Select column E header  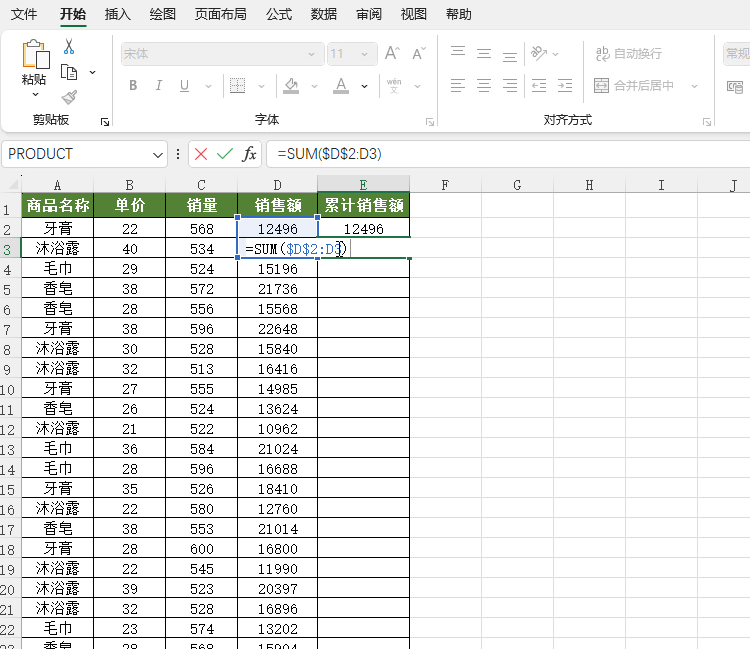[364, 185]
